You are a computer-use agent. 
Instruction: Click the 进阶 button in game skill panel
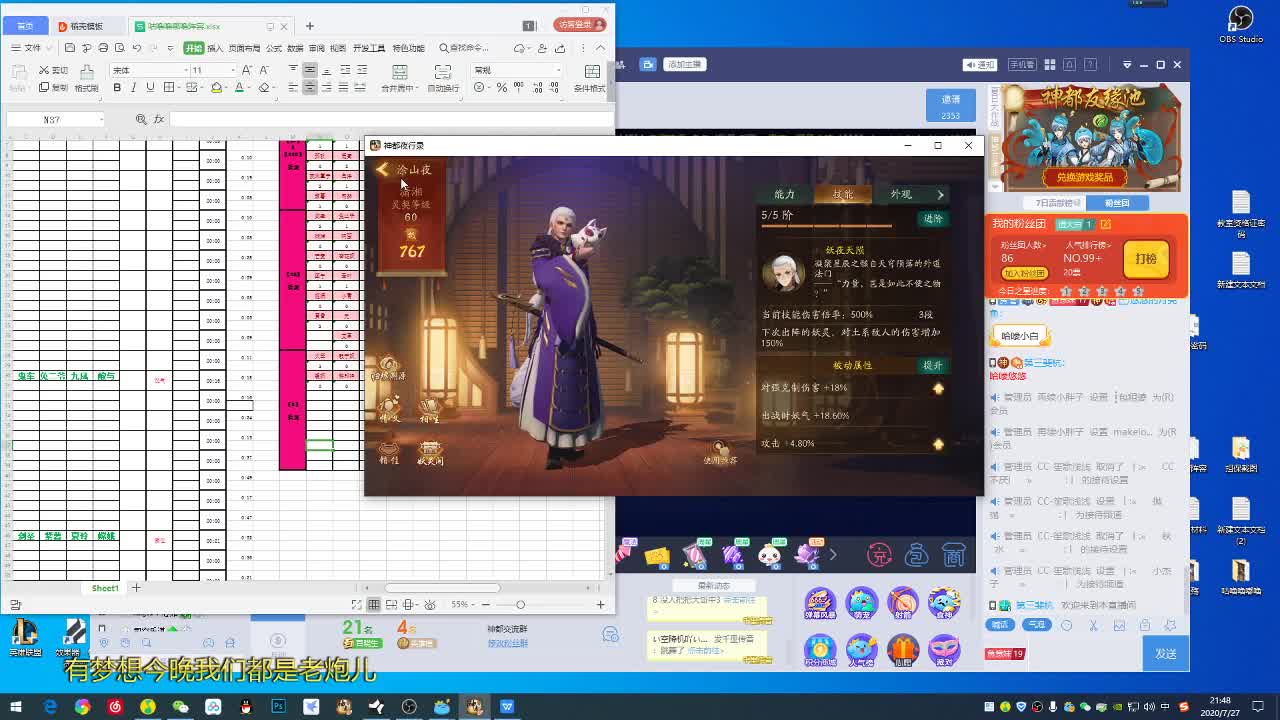click(x=933, y=218)
